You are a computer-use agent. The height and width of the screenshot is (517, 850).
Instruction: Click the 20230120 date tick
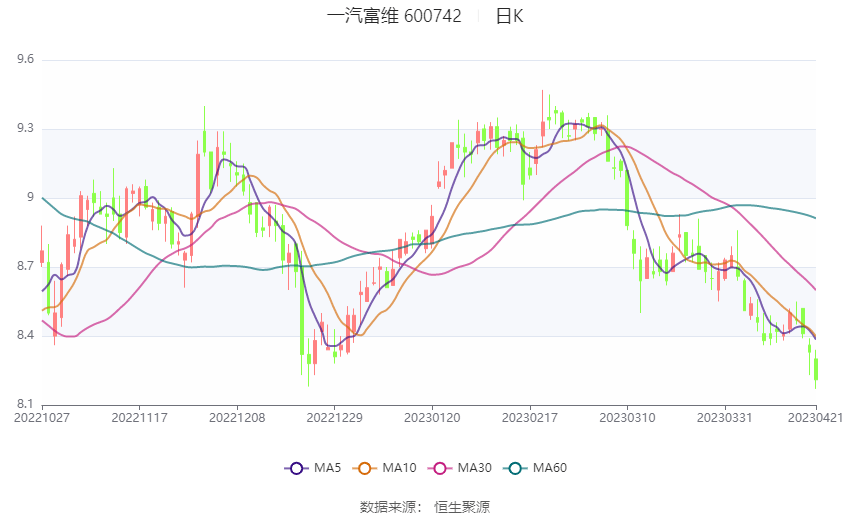[432, 418]
